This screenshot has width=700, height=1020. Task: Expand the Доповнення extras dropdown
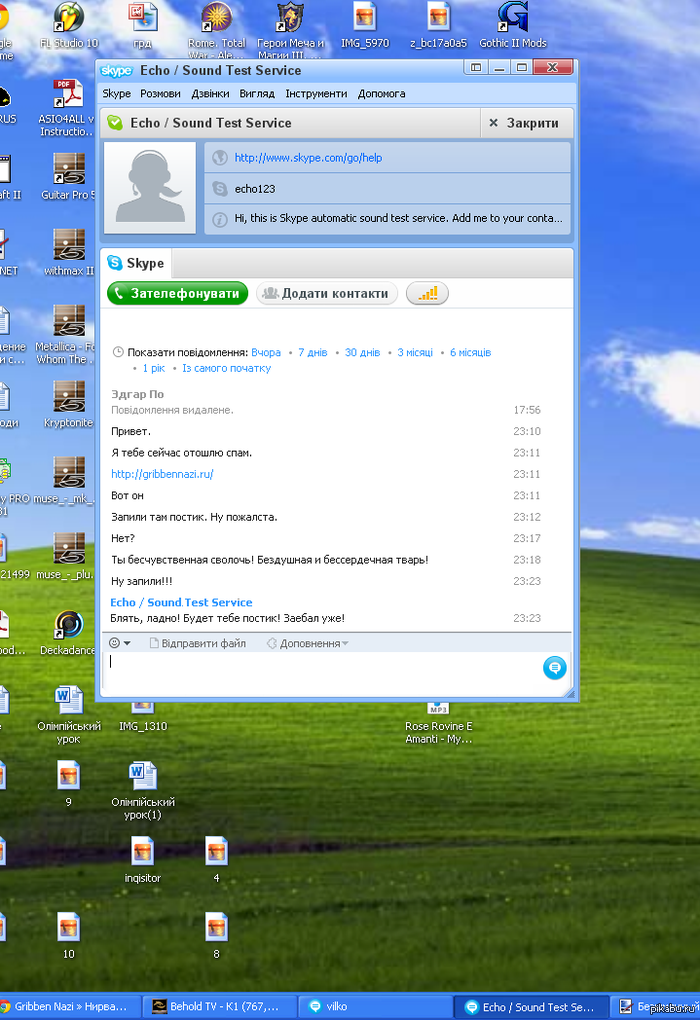pyautogui.click(x=308, y=643)
